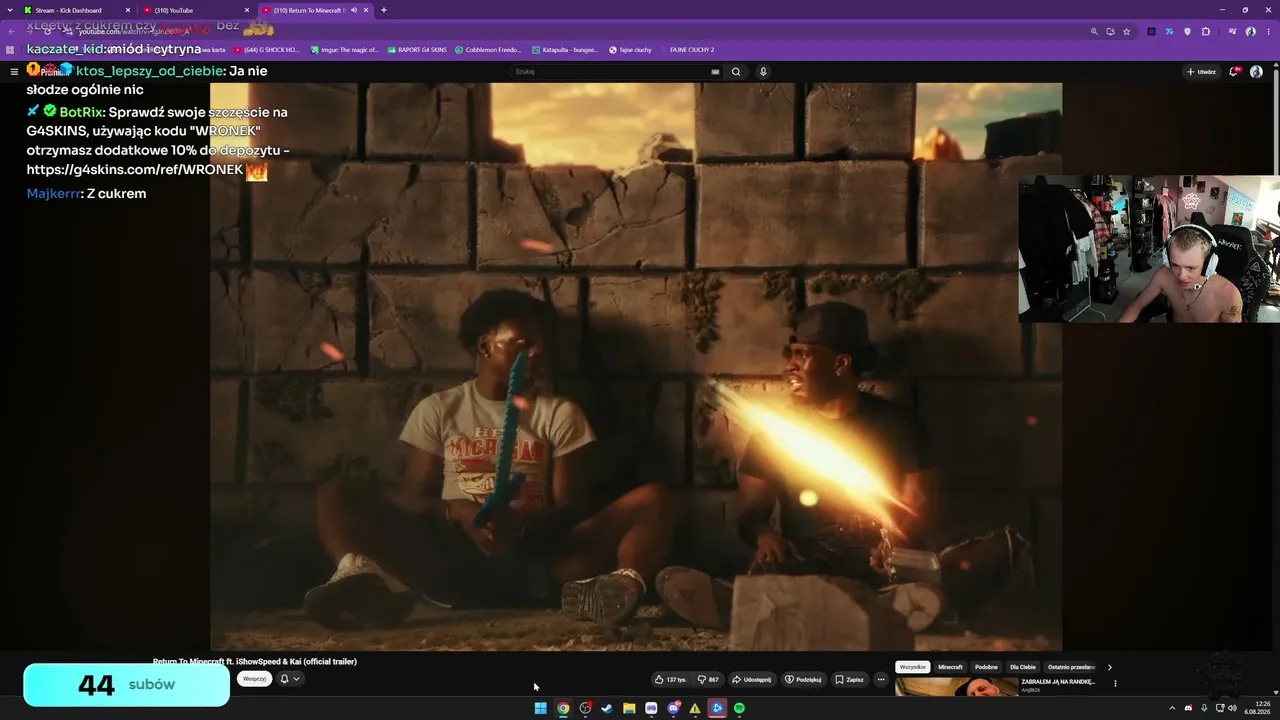Dislike the video with the thumbs-down button
This screenshot has height=720, width=1280.
point(708,679)
